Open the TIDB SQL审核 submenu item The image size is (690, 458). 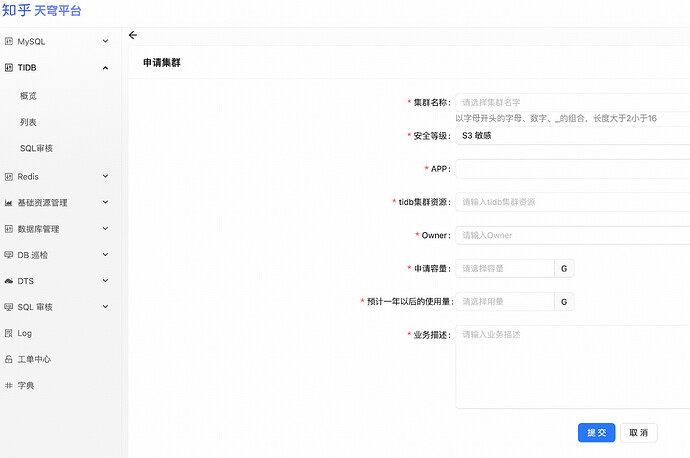point(36,148)
